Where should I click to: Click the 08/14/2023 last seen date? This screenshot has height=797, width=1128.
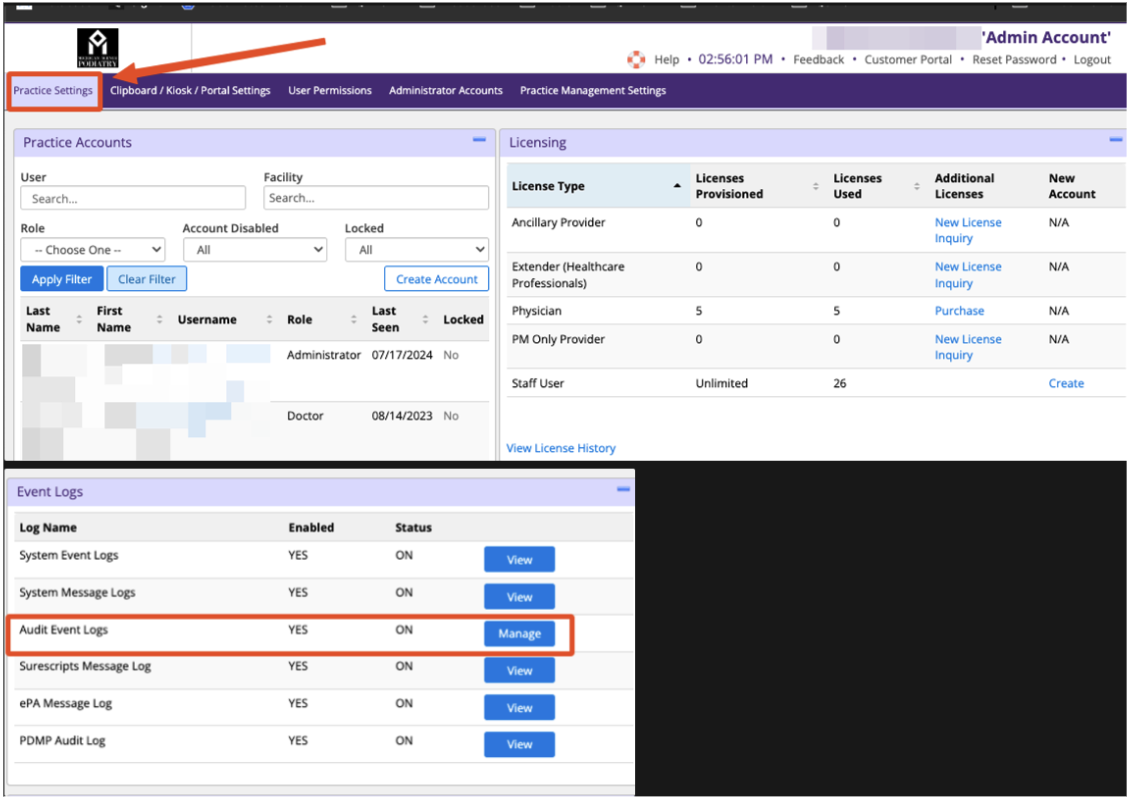[402, 416]
